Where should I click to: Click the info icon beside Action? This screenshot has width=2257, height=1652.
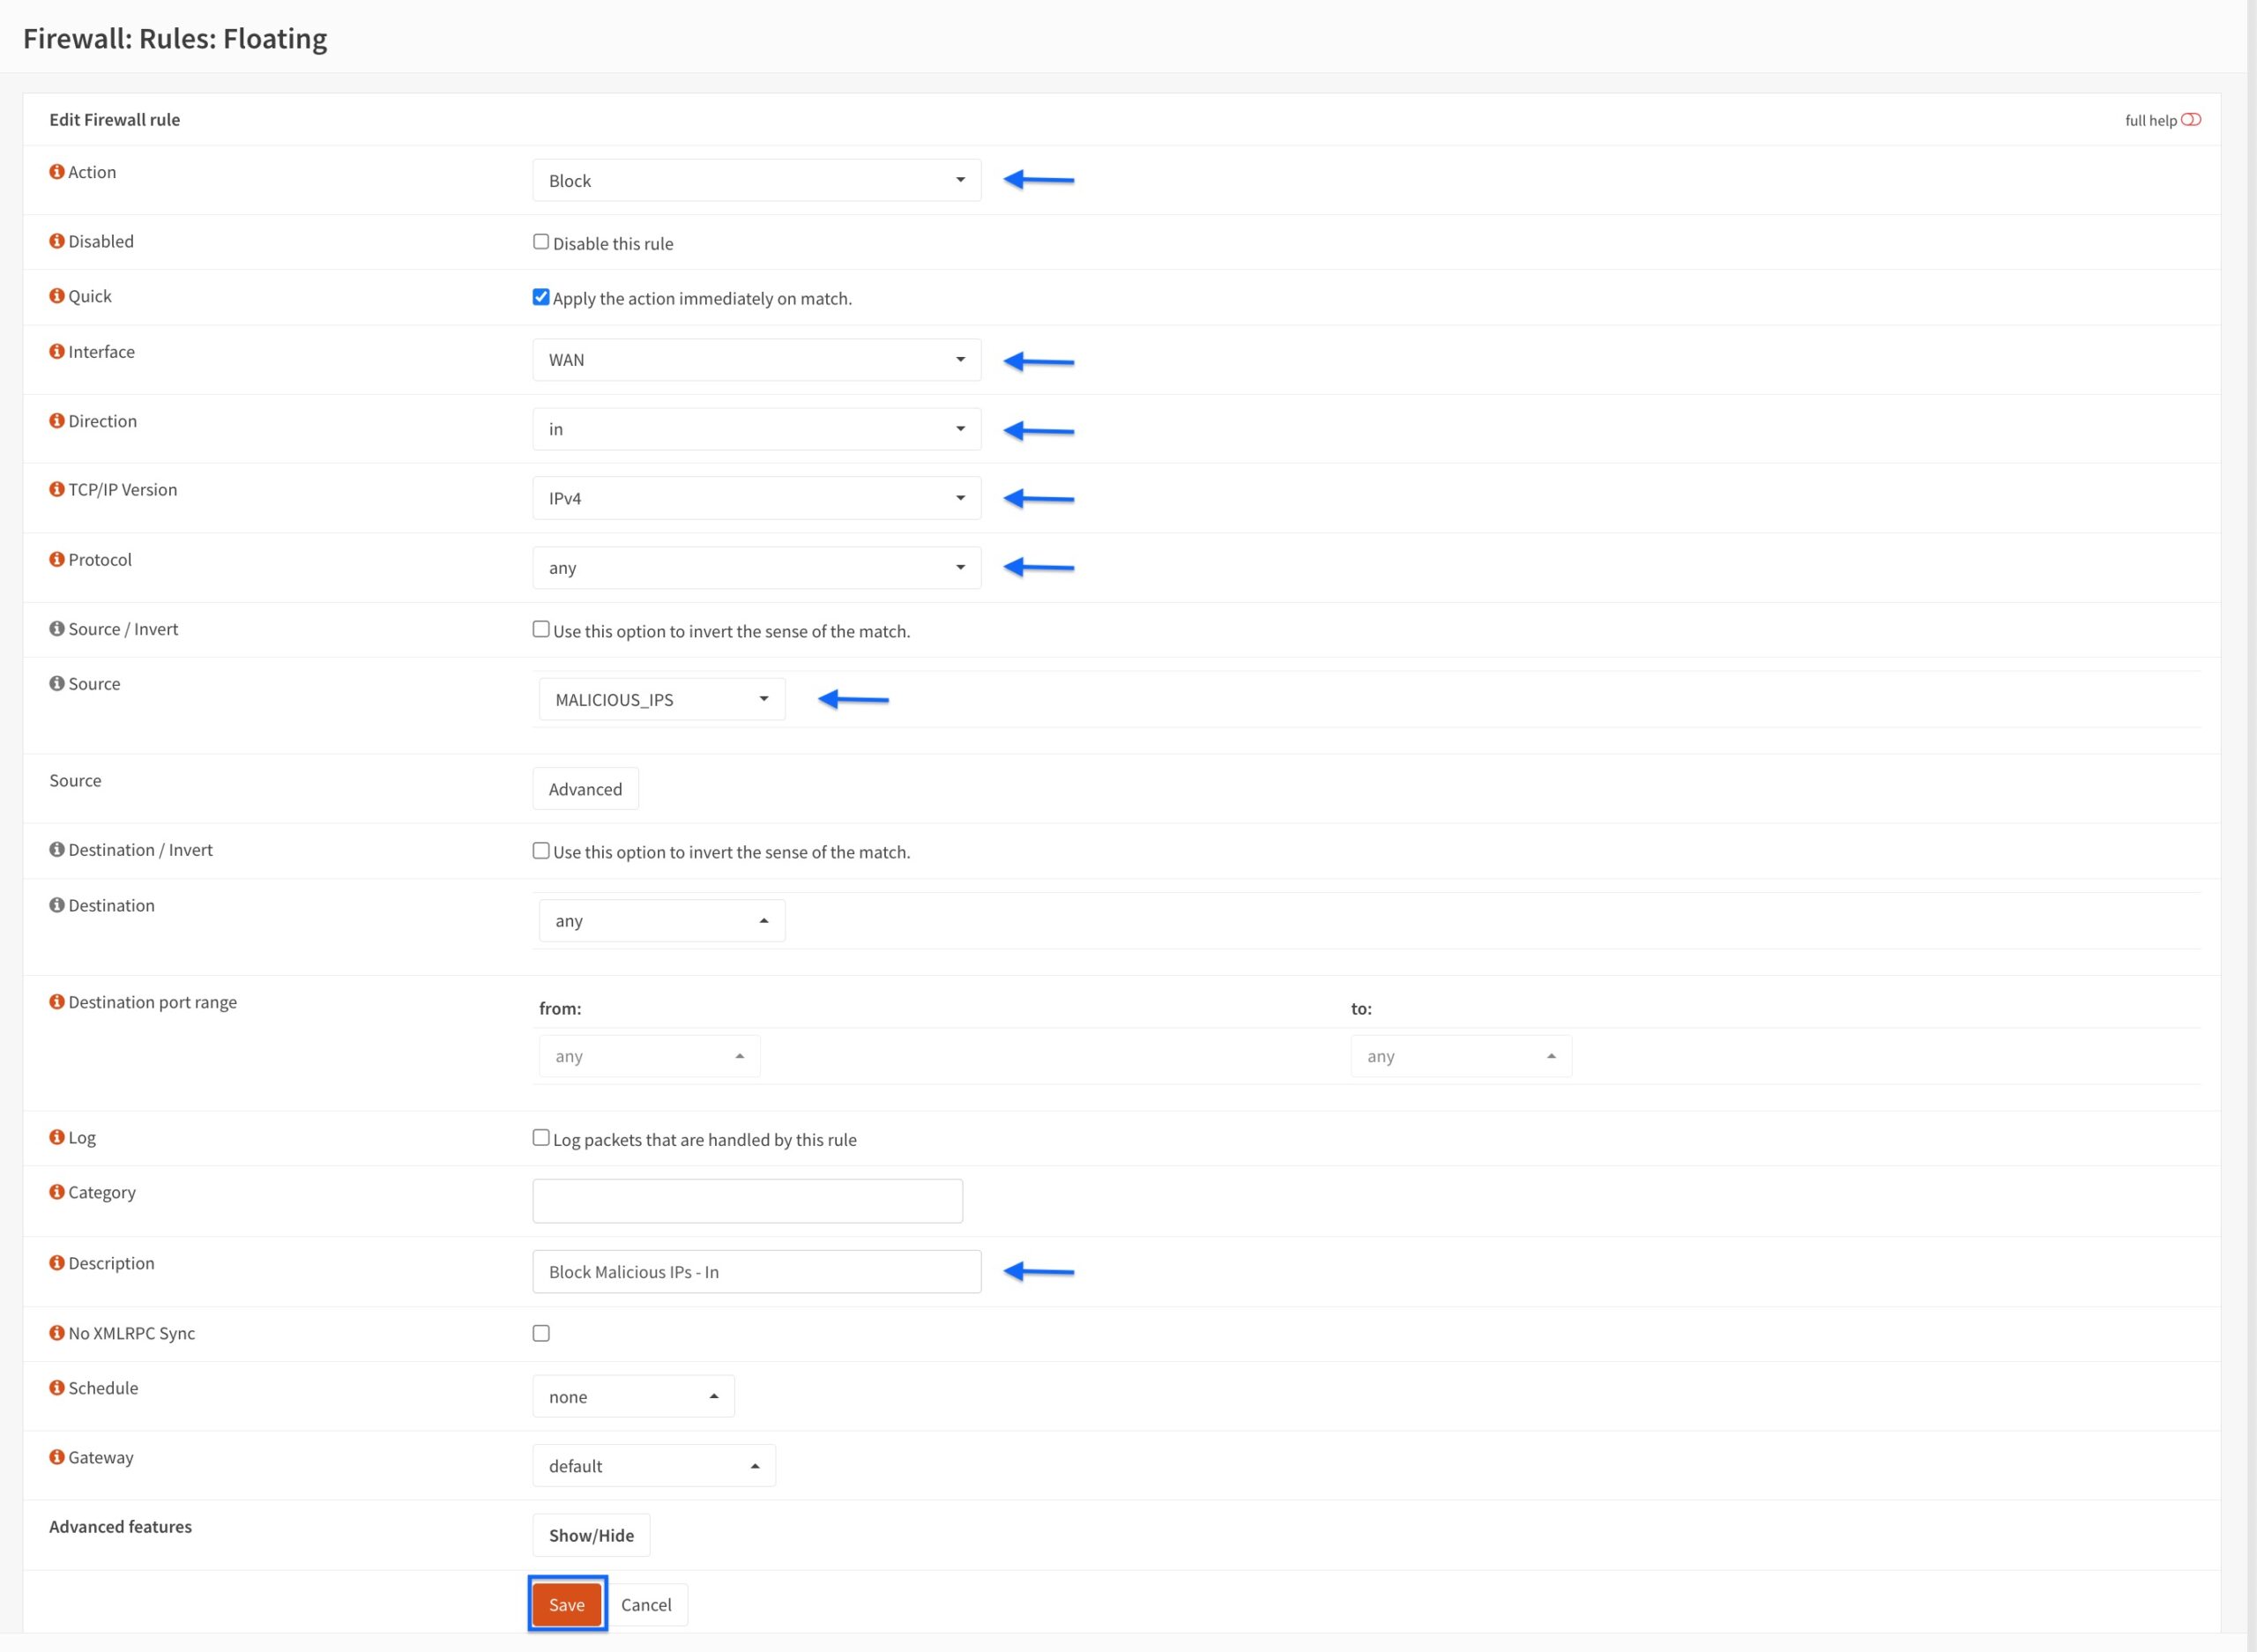[57, 172]
